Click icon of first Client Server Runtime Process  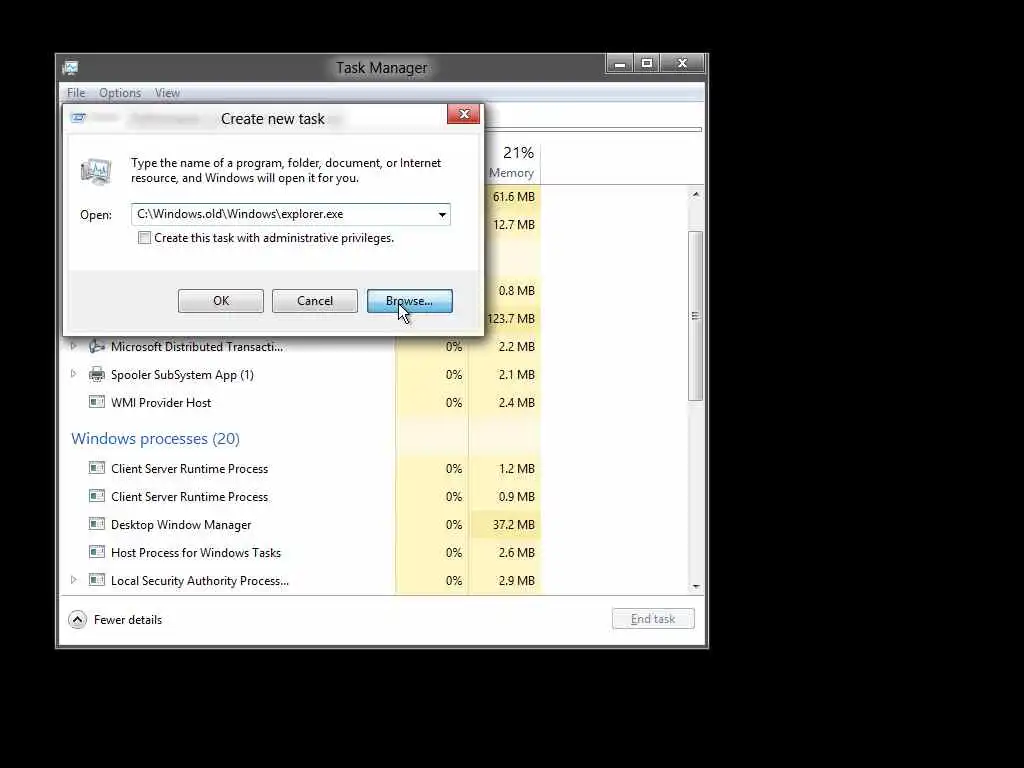97,468
